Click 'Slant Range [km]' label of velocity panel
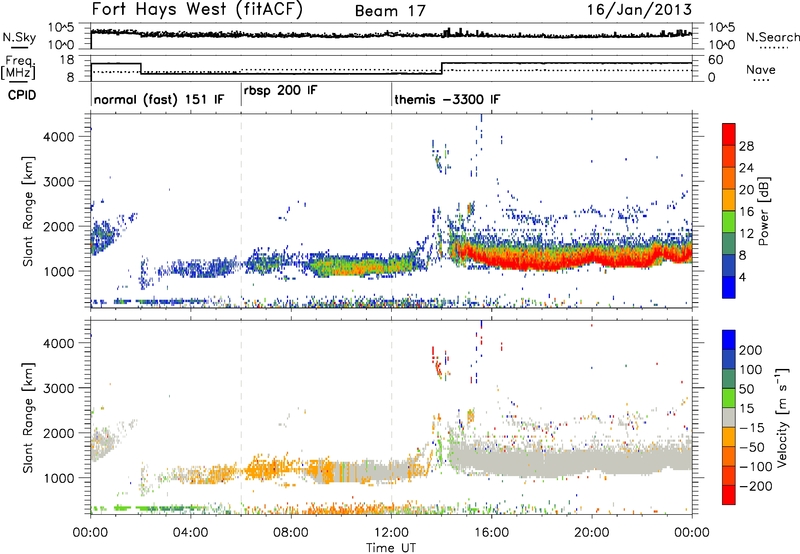800x554 pixels. point(28,417)
